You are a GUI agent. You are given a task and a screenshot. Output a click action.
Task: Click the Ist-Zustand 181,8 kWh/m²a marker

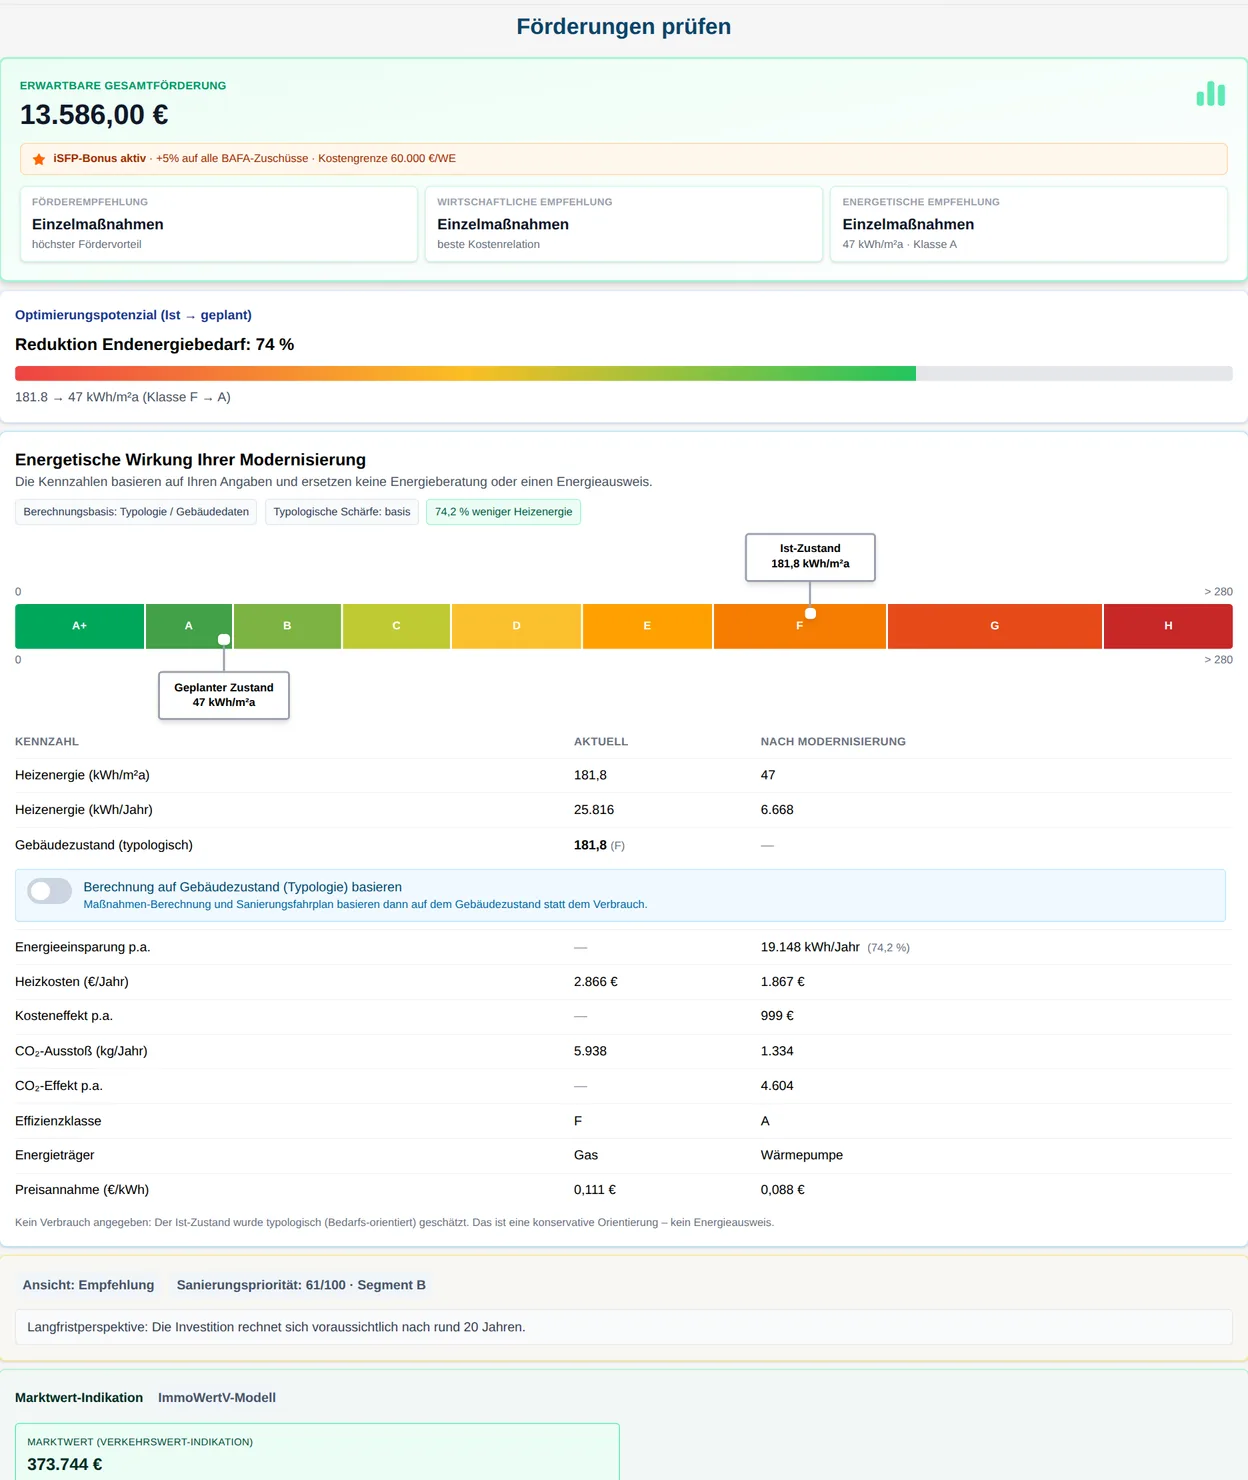810,557
